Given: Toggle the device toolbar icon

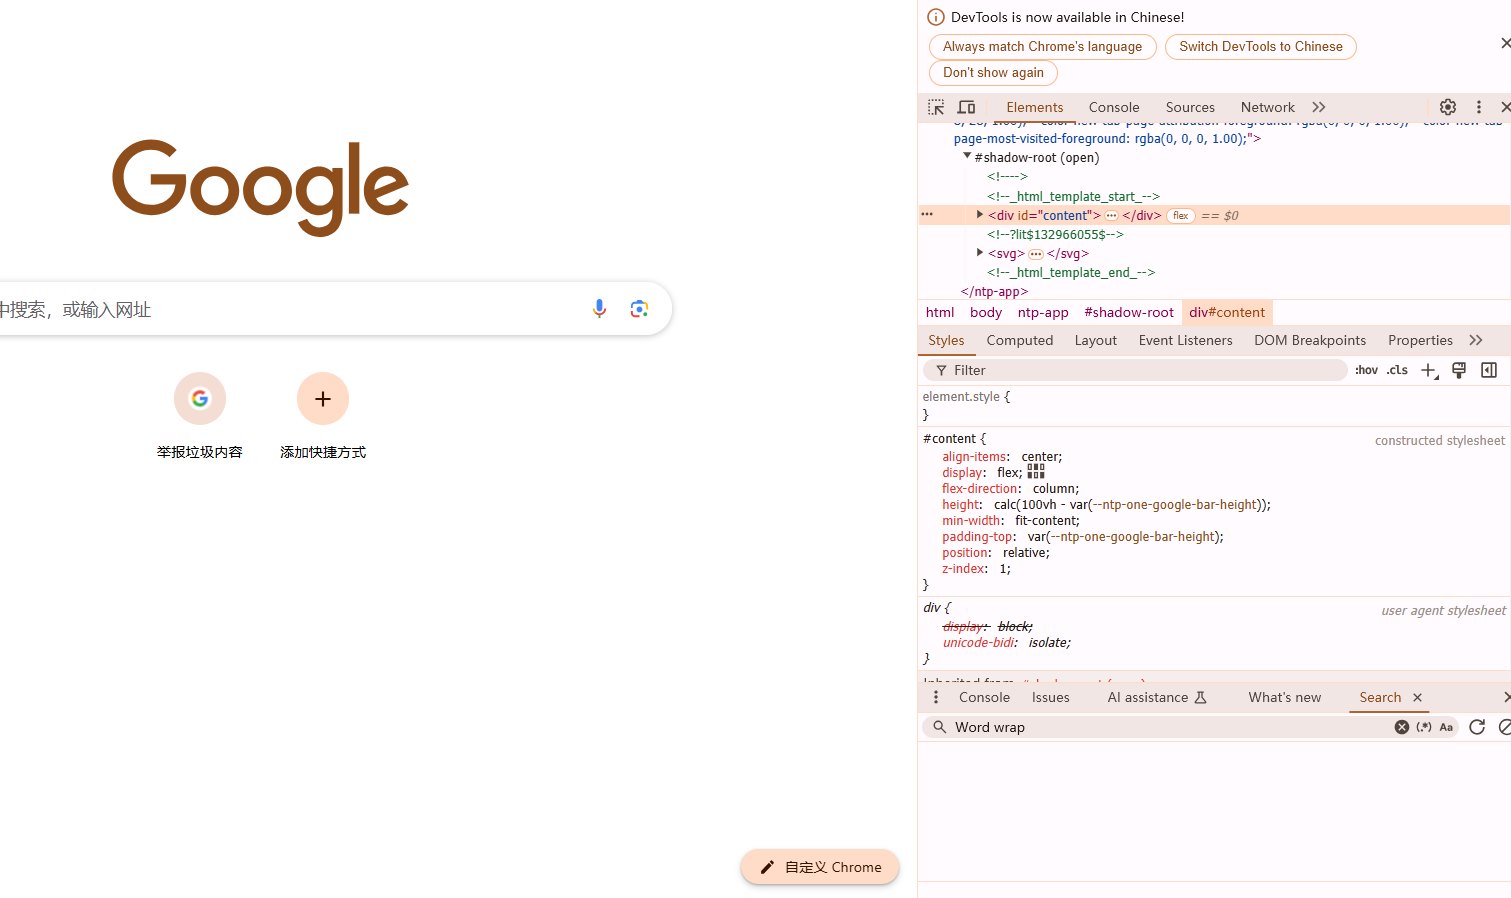Looking at the screenshot, I should point(966,107).
